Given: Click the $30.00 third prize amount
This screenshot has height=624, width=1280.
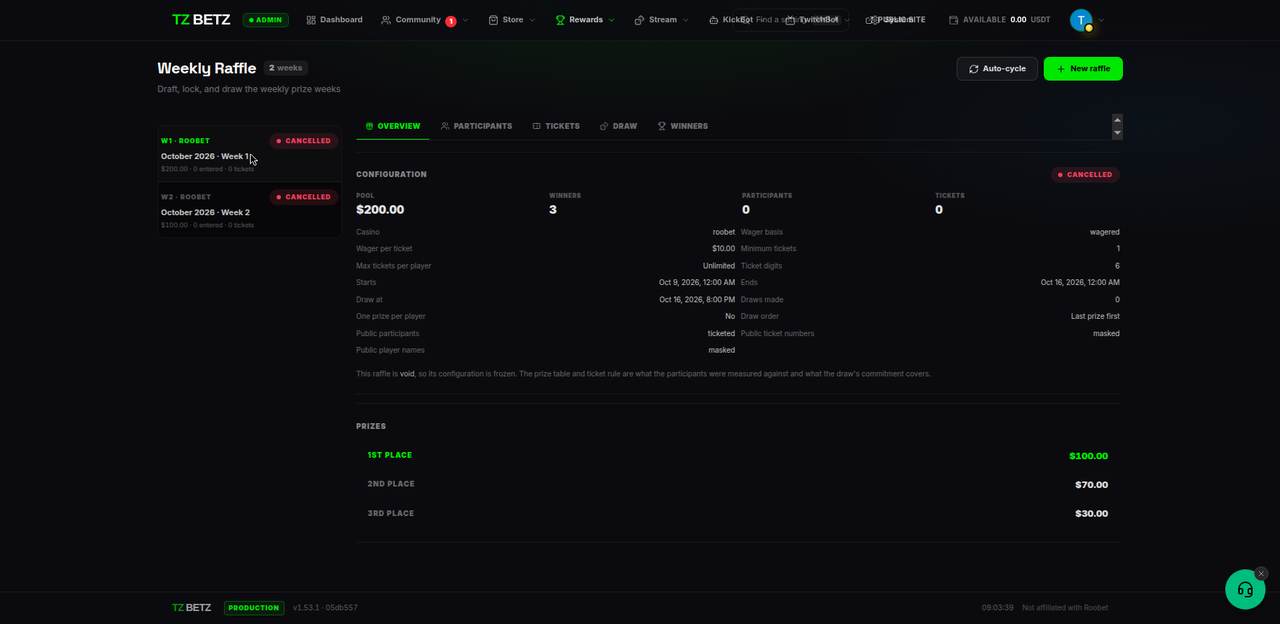Looking at the screenshot, I should 1091,514.
